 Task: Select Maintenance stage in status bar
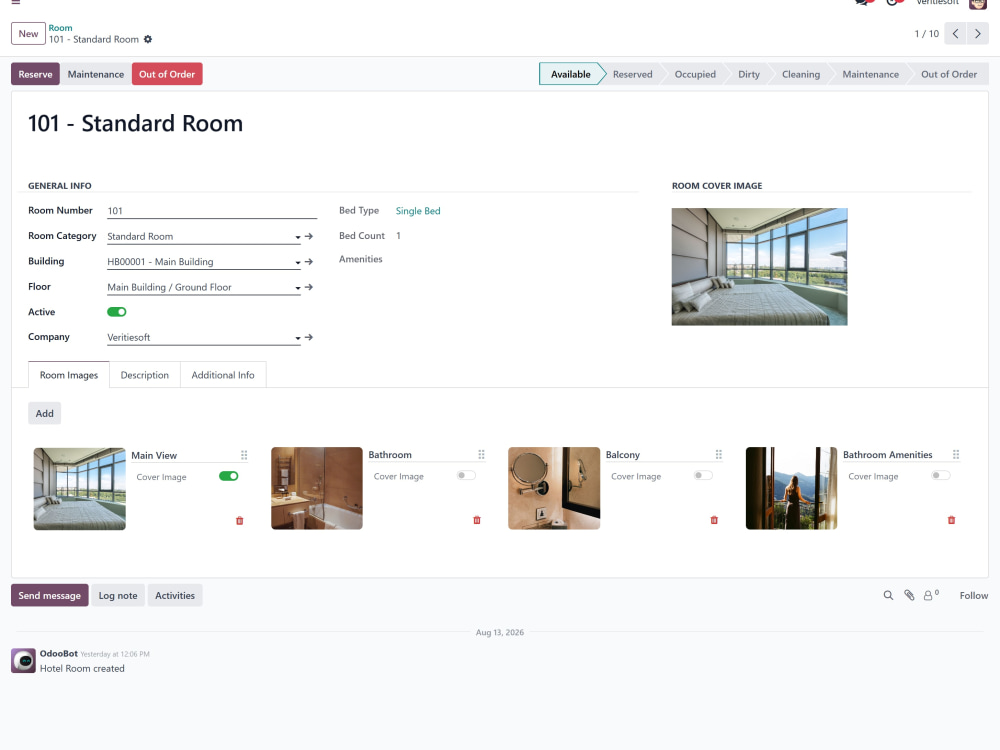coord(871,74)
